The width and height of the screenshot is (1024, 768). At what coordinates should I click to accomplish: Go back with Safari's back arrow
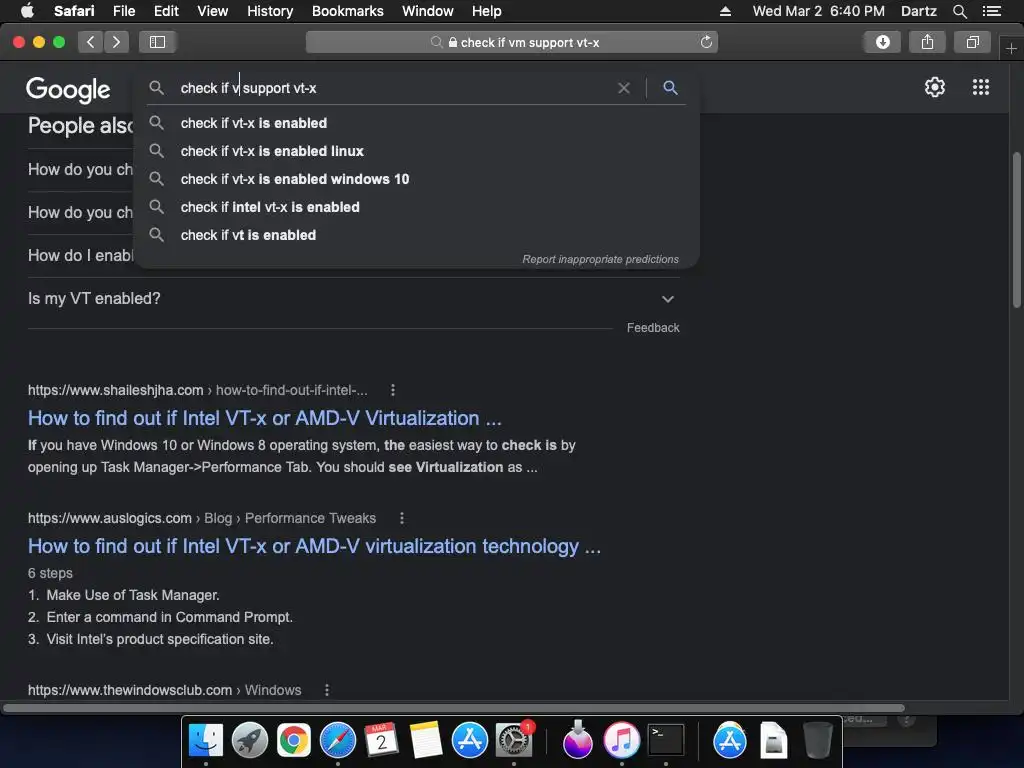pyautogui.click(x=91, y=42)
